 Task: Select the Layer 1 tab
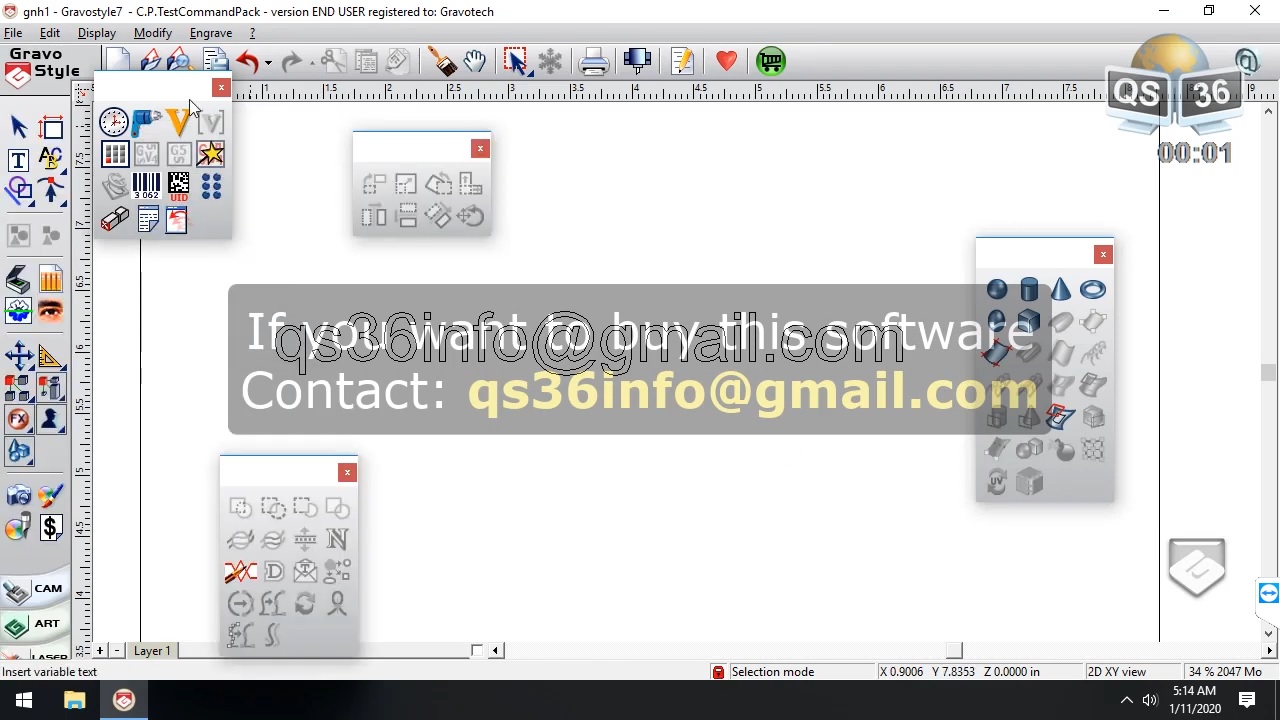152,651
